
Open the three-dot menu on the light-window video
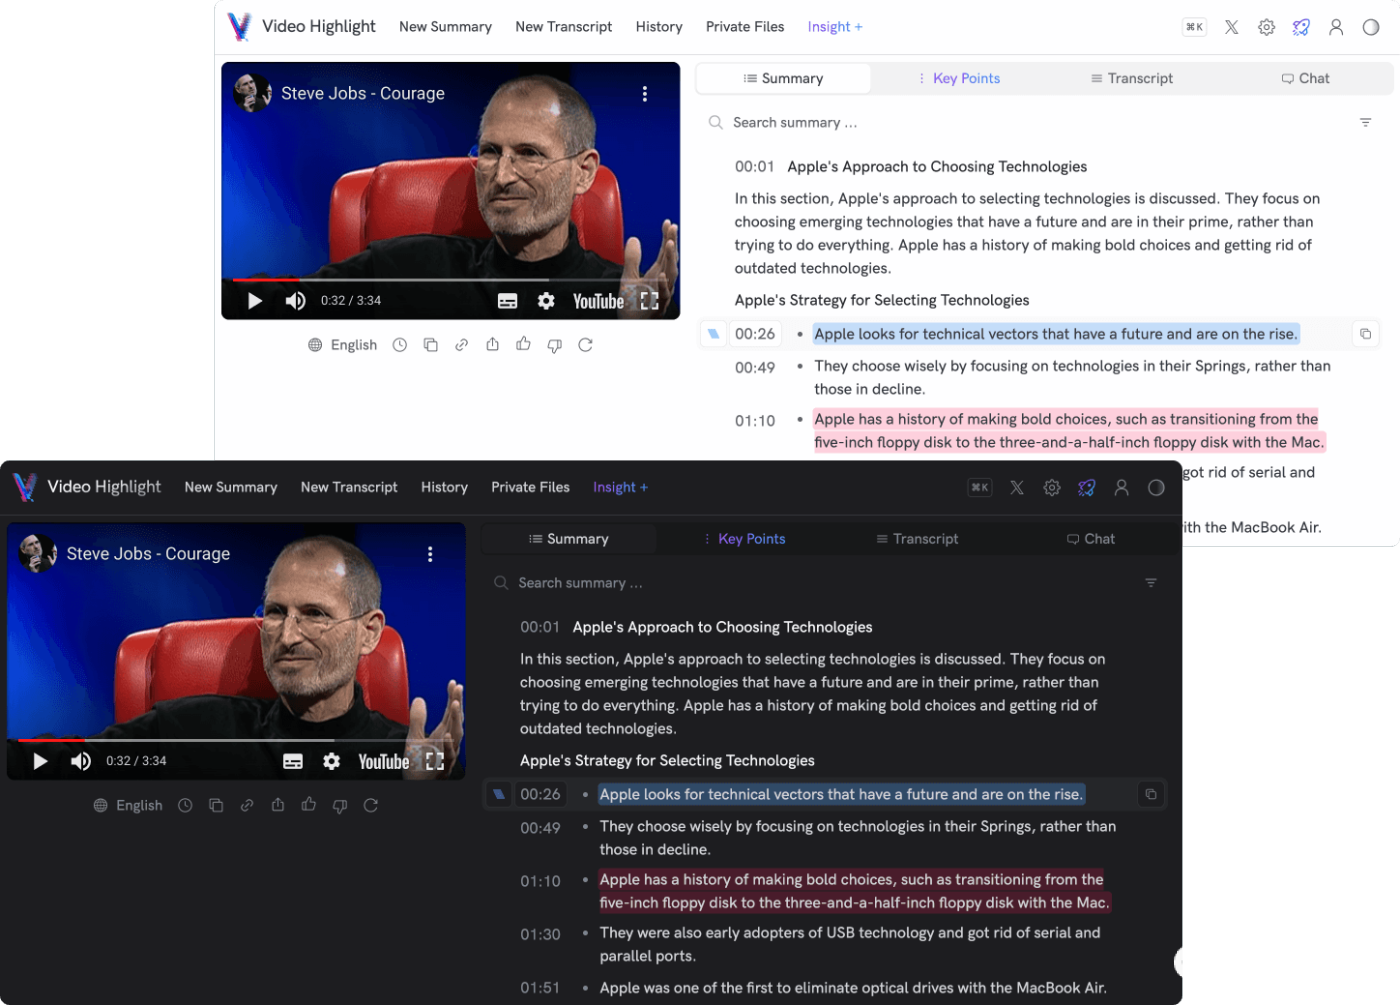pyautogui.click(x=645, y=94)
